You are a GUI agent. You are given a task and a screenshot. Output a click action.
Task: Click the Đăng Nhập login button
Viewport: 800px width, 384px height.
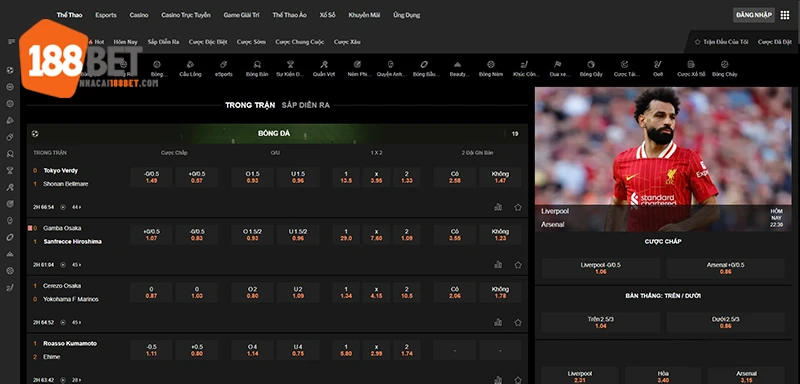[754, 15]
